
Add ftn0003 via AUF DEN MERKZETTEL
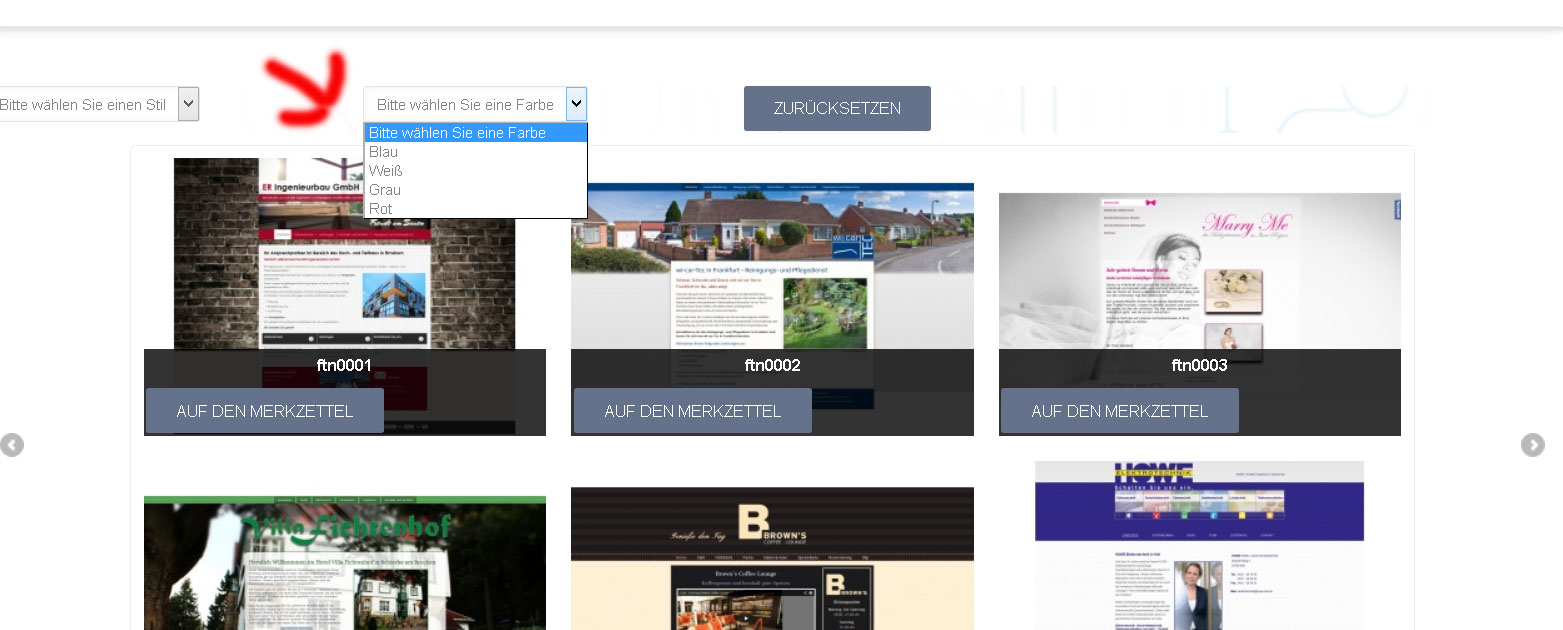(1120, 411)
